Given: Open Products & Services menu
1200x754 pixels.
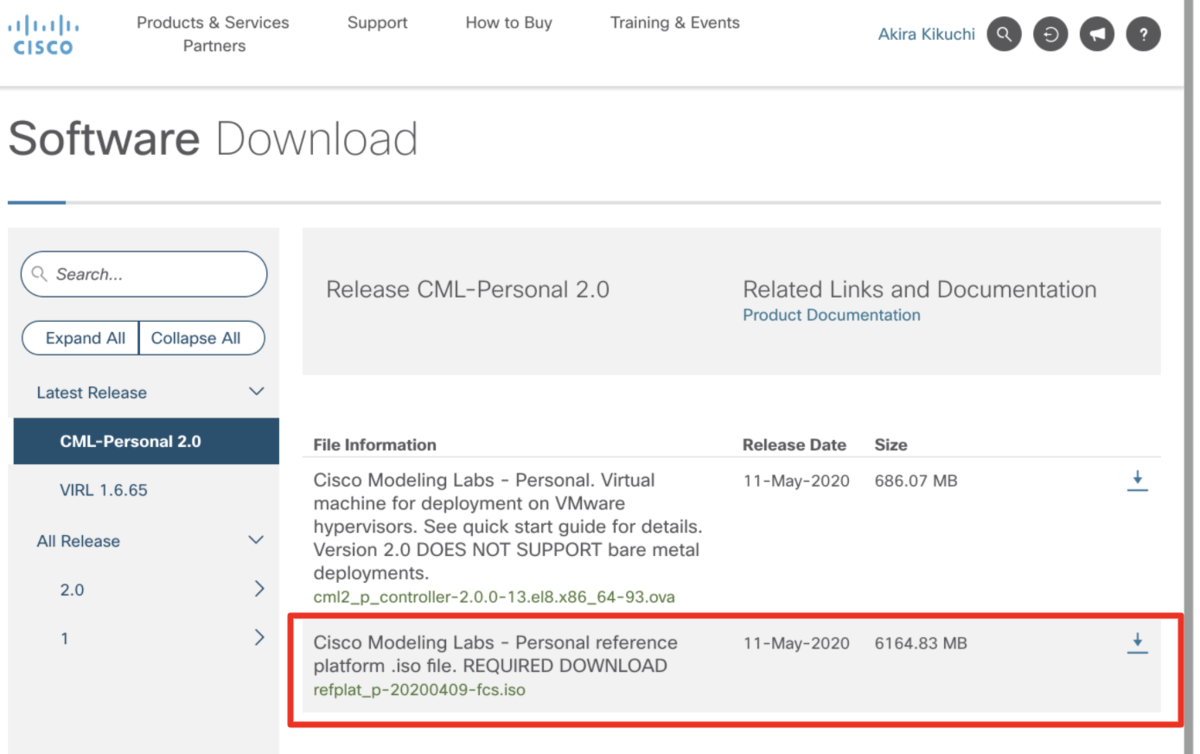Looking at the screenshot, I should click(x=213, y=22).
